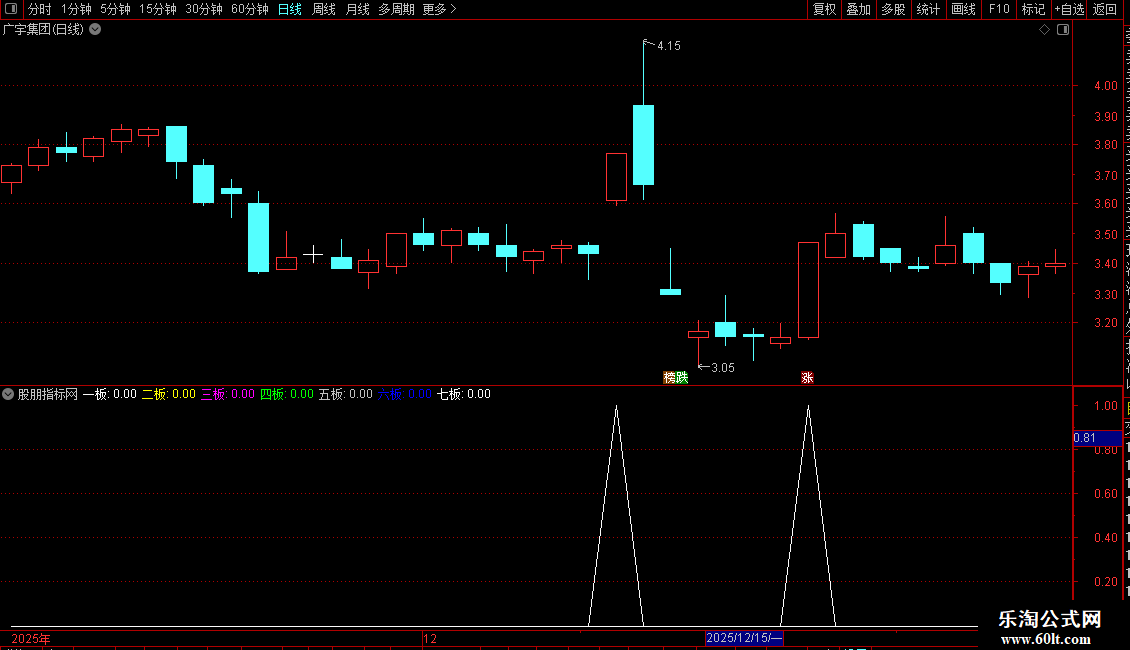The height and width of the screenshot is (650, 1130).
Task: Click the blue 六板: 0.00 value
Action: (405, 394)
